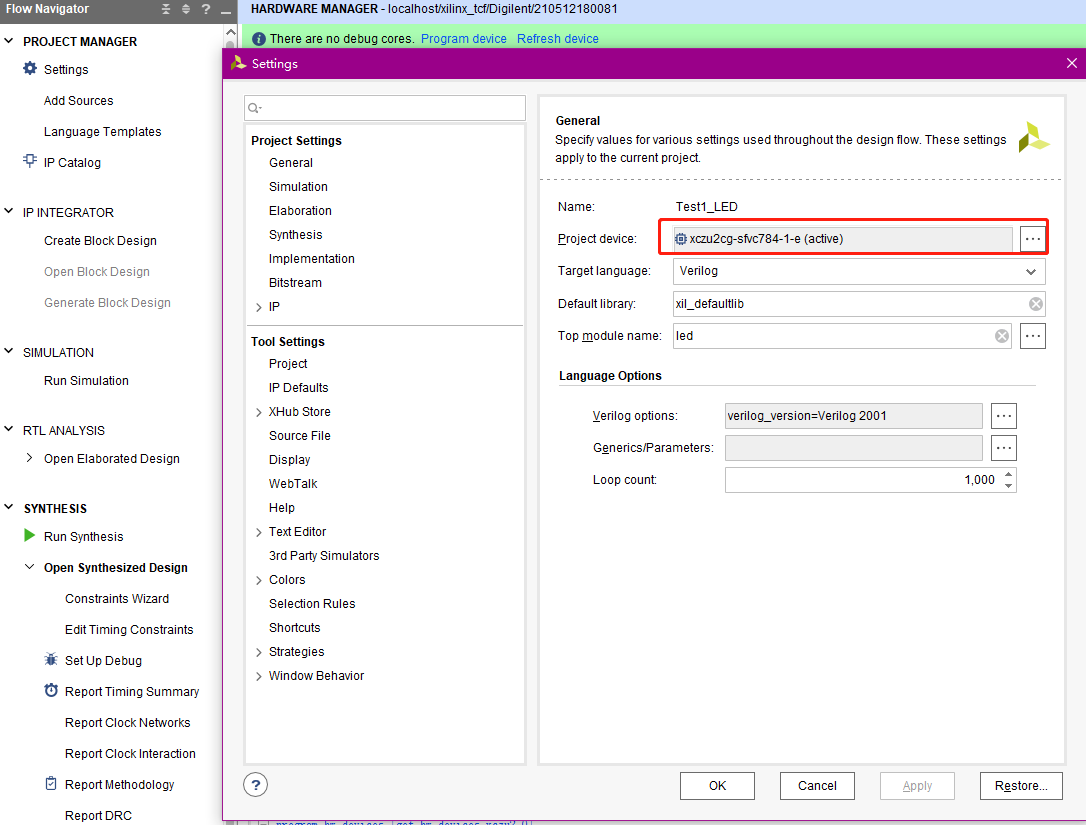Click Create Block Design

point(100,240)
